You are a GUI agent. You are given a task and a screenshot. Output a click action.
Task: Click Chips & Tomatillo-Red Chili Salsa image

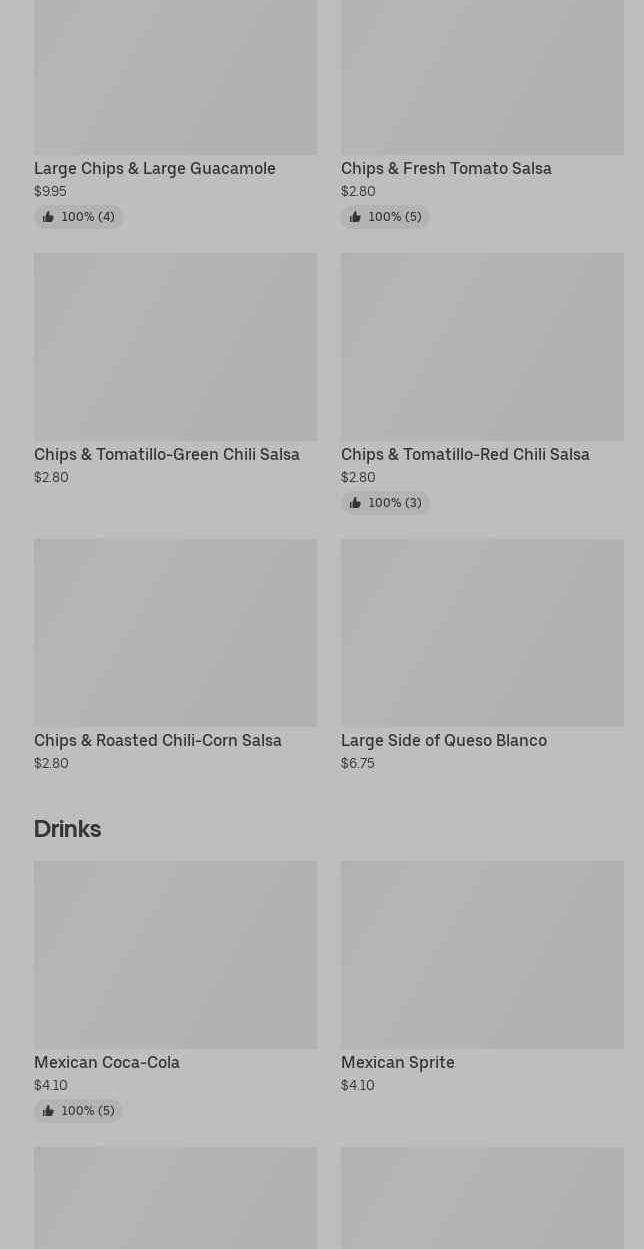click(482, 347)
